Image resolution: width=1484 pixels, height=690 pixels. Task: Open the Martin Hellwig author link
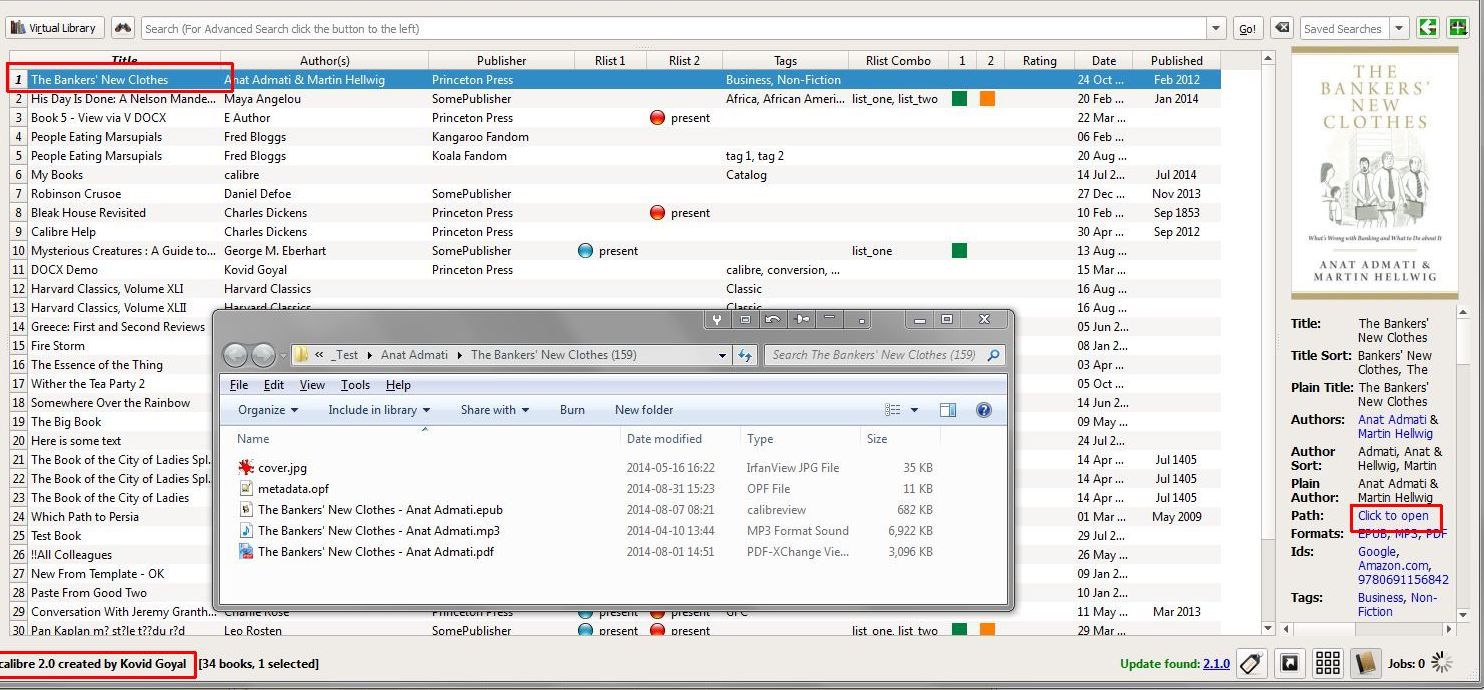[x=1395, y=434]
